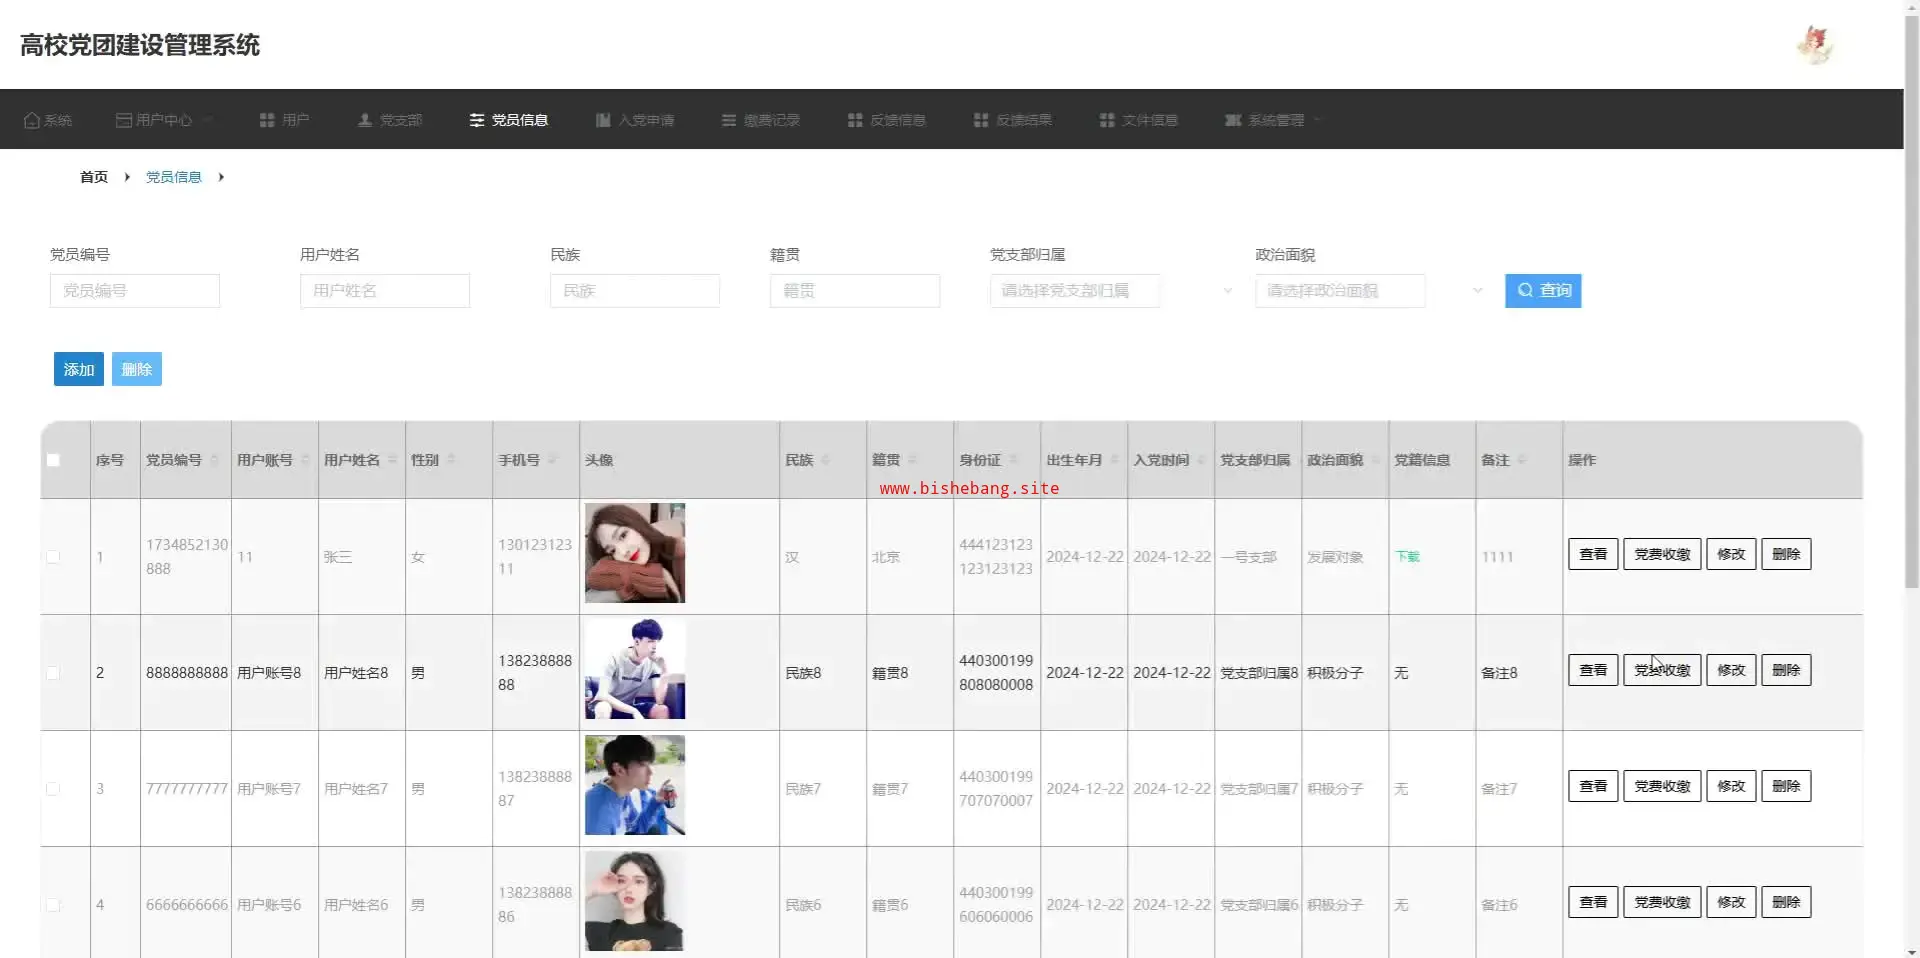The height and width of the screenshot is (958, 1920).
Task: Open the 政治面貌 select dropdown
Action: pyautogui.click(x=1370, y=291)
